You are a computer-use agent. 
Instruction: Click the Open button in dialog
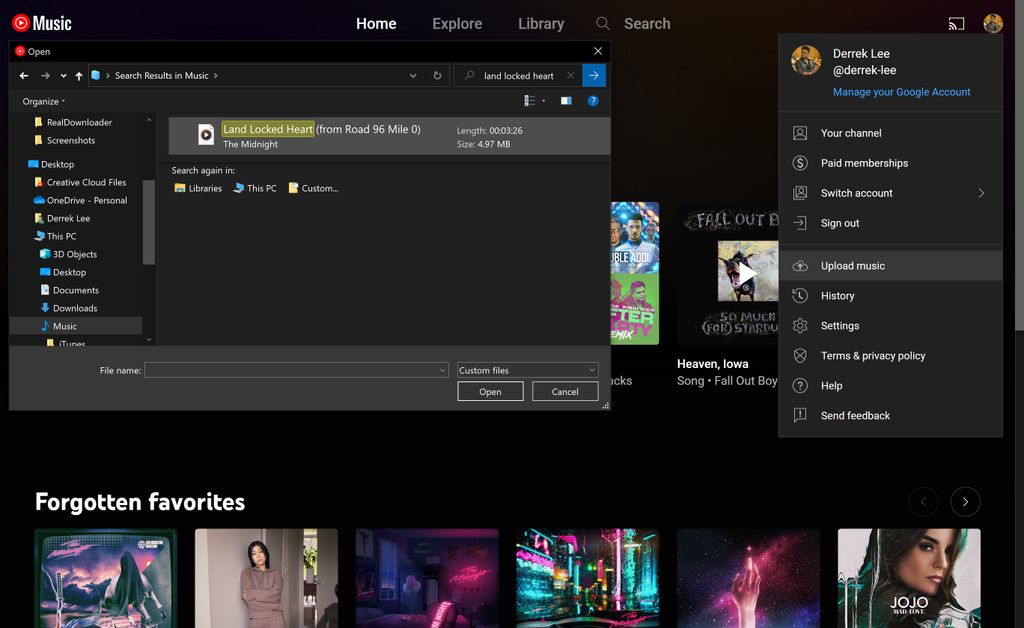[490, 392]
